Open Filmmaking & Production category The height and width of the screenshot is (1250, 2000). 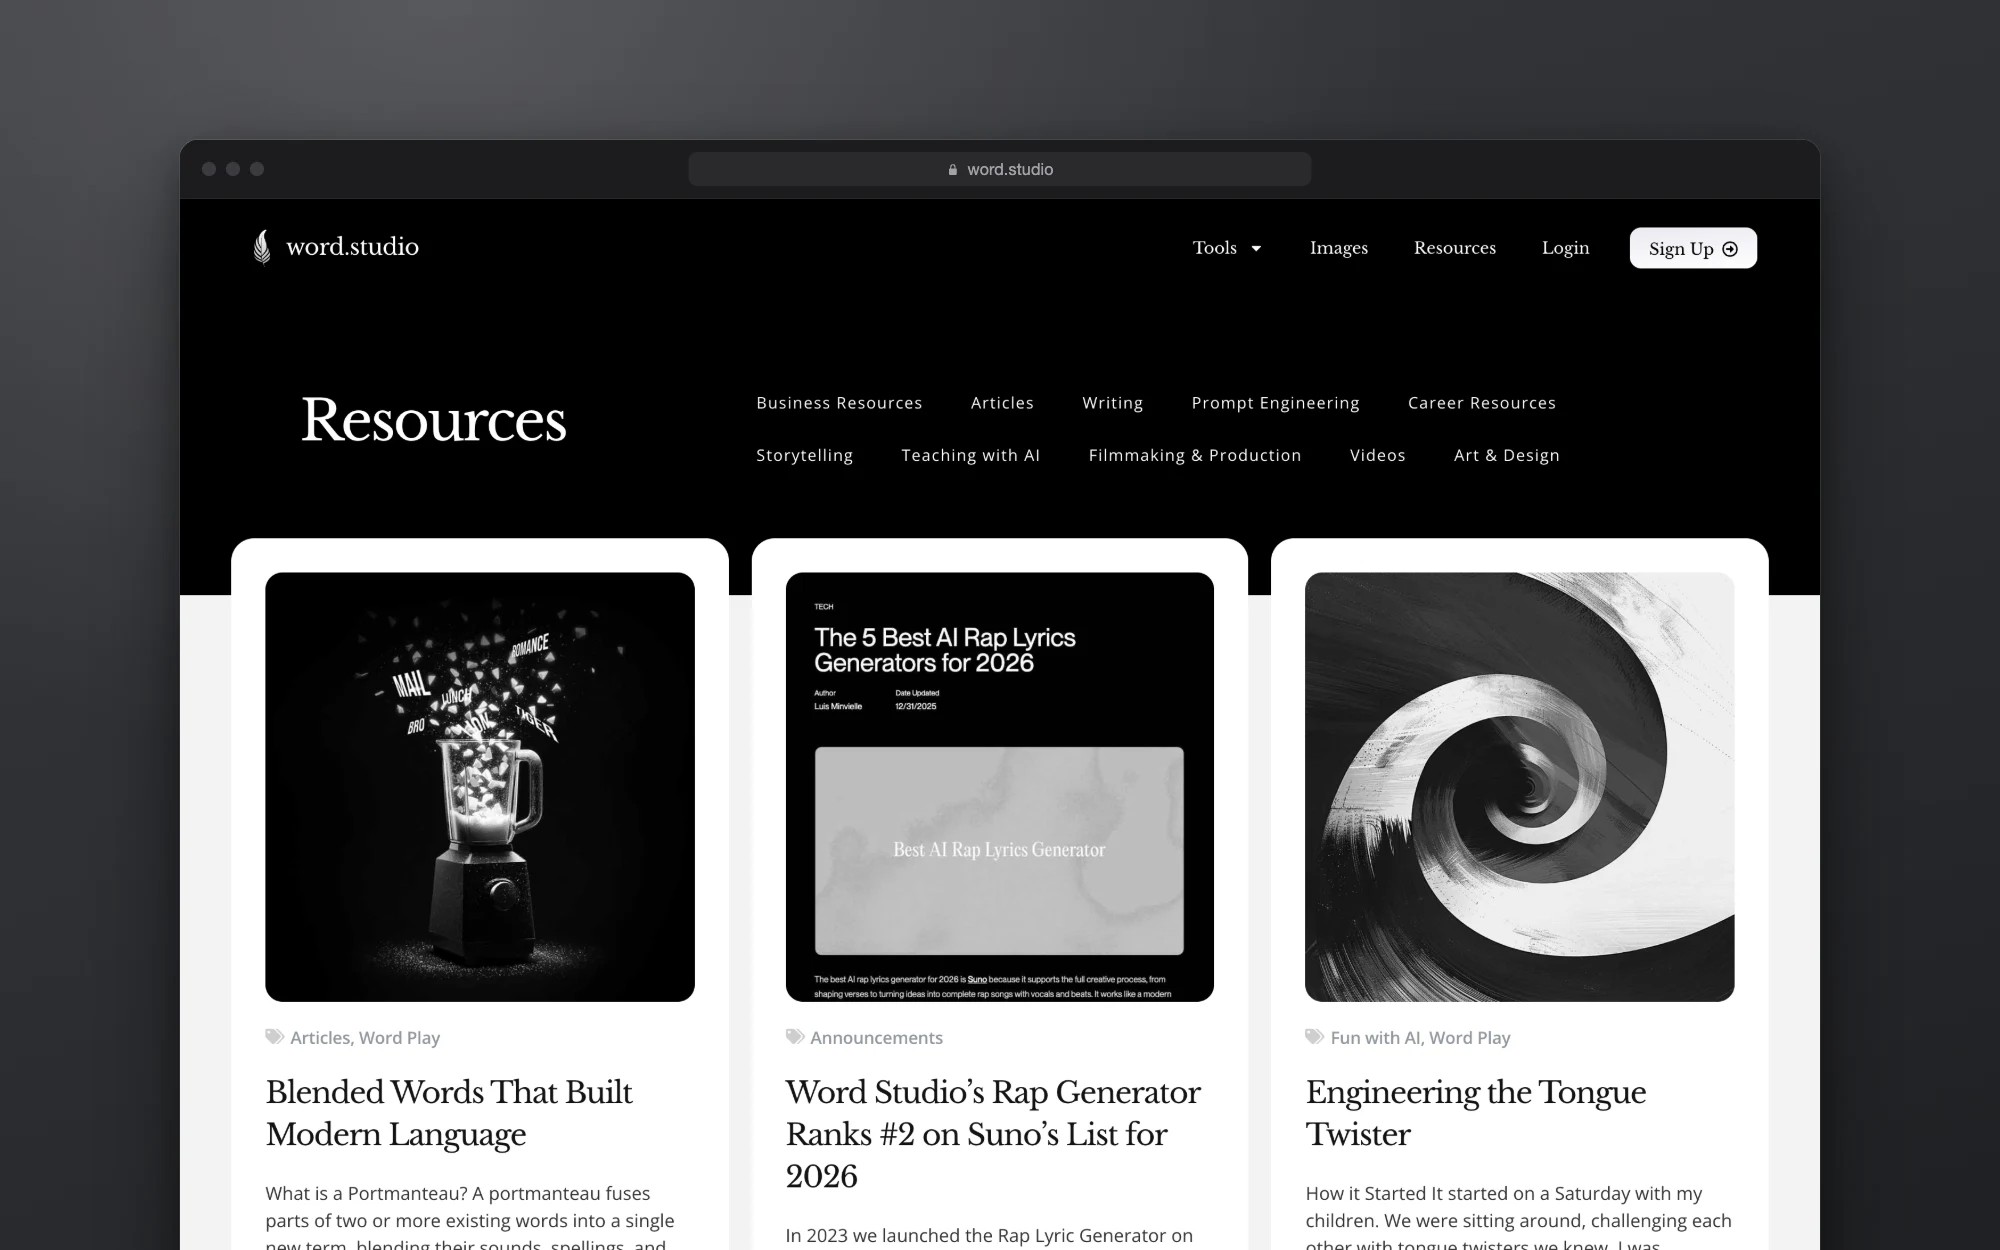click(1195, 455)
